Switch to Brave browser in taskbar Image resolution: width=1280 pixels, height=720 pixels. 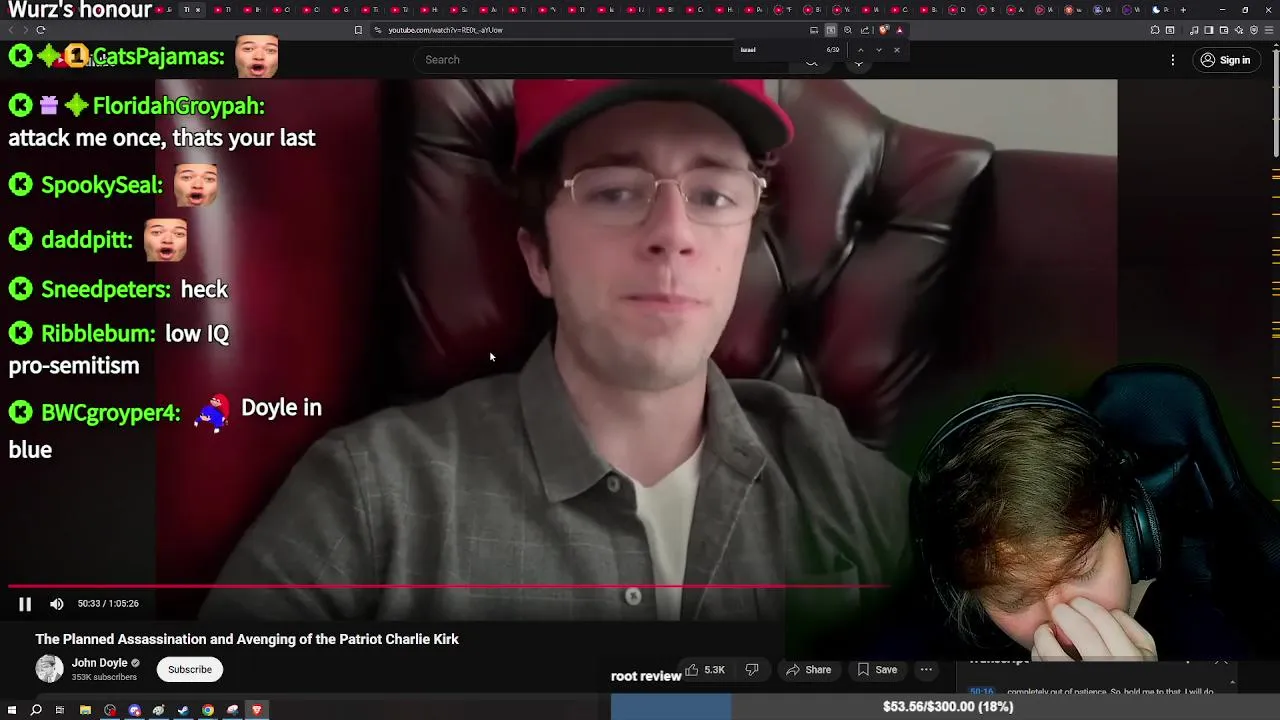click(257, 710)
